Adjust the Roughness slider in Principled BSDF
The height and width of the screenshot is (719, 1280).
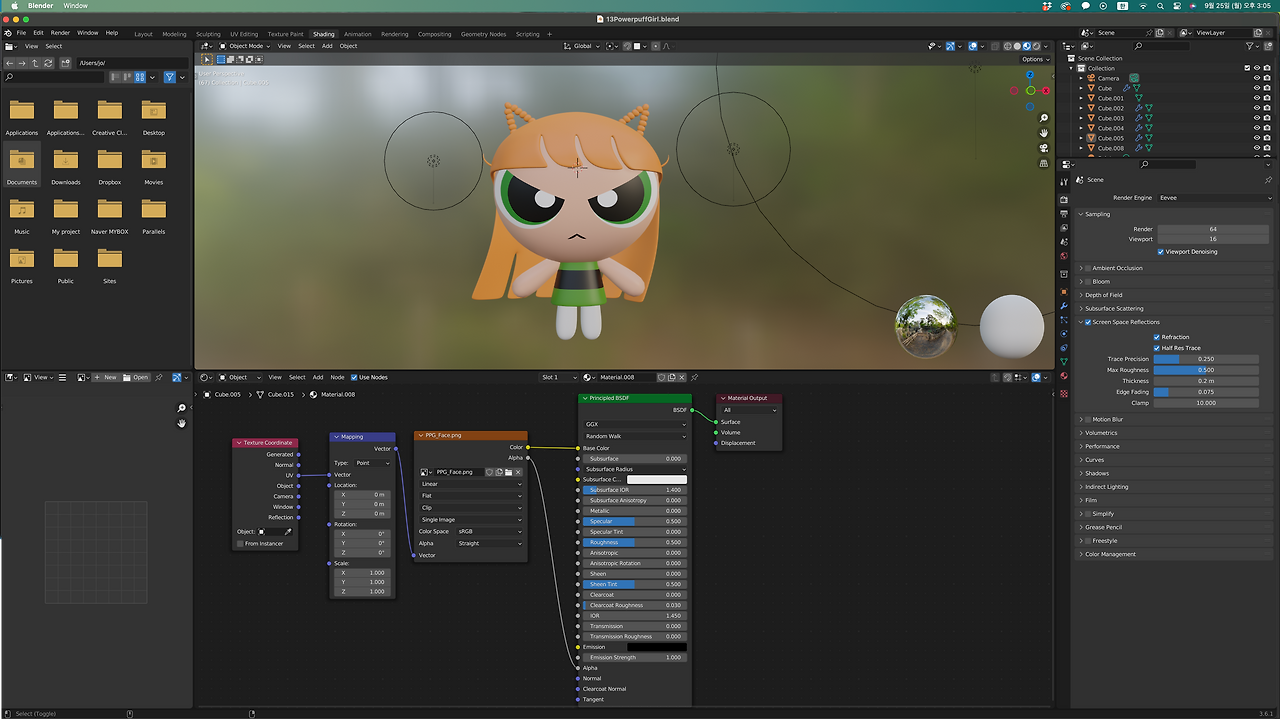tap(635, 542)
